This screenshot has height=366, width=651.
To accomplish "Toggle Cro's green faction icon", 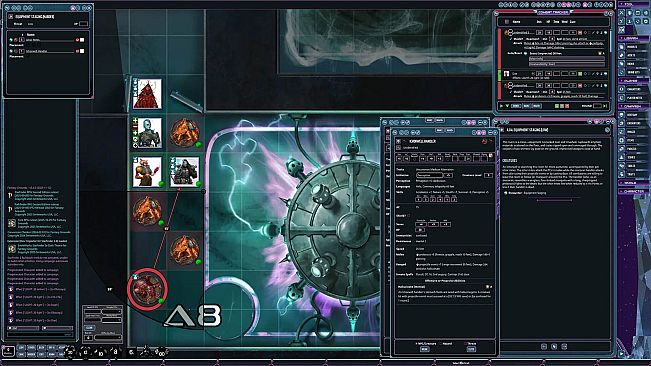I will coord(580,74).
